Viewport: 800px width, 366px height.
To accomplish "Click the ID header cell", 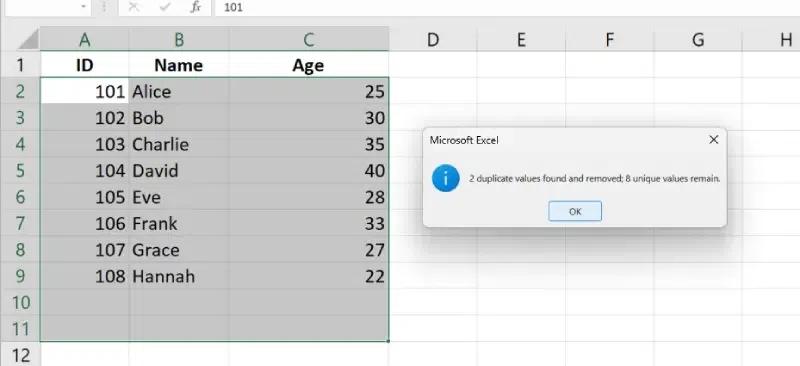I will click(85, 65).
